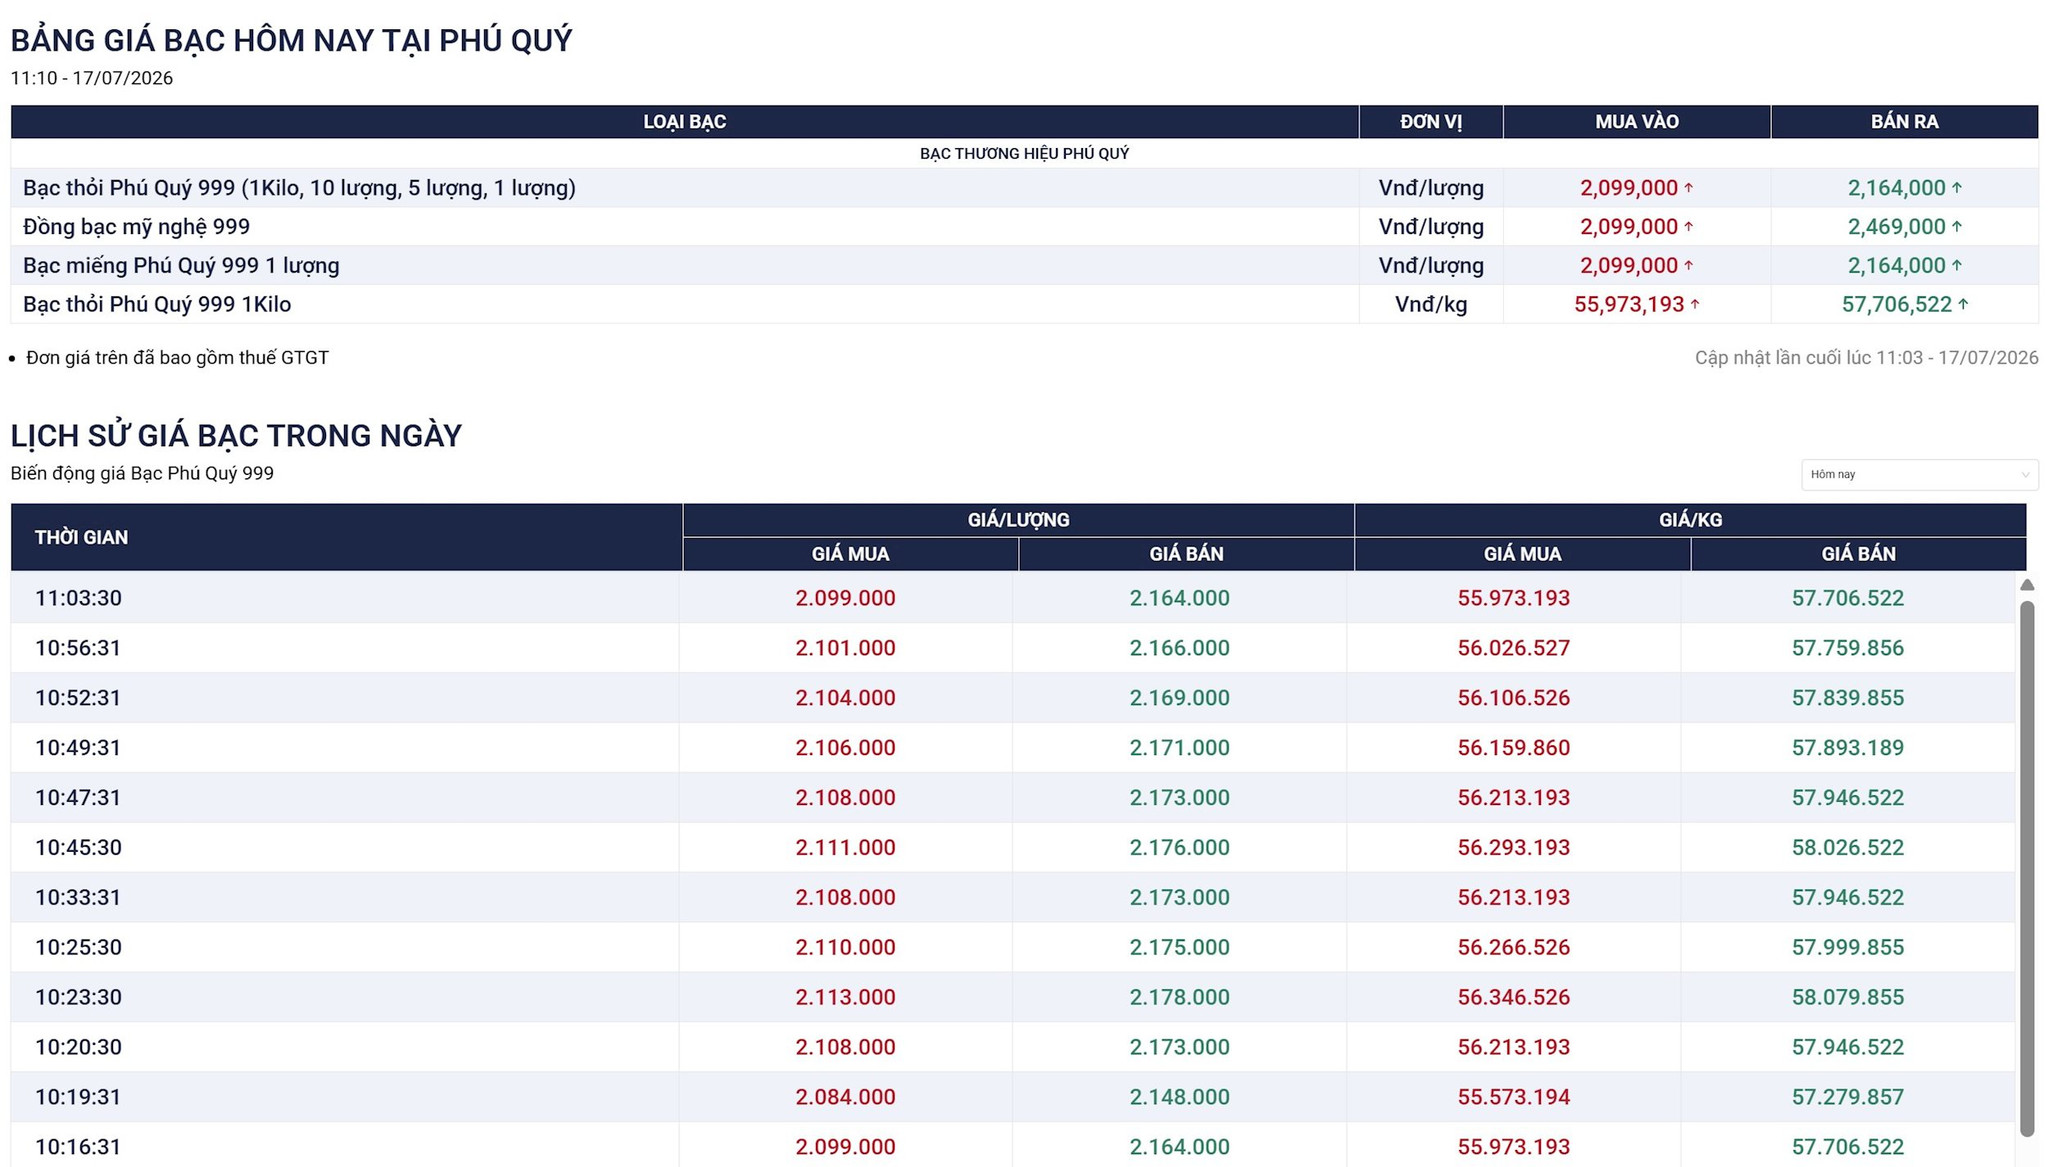The image size is (2048, 1167).
Task: Click the history table vertical scrollbar thumb
Action: [2027, 868]
